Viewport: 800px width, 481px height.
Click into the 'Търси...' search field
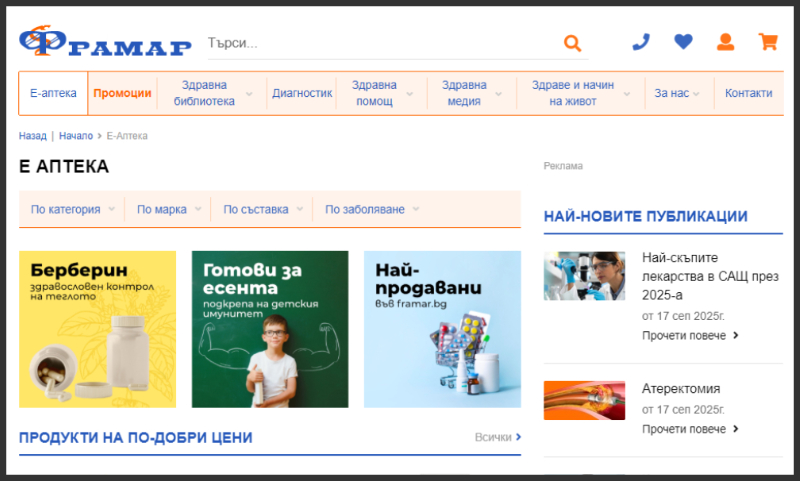point(380,43)
